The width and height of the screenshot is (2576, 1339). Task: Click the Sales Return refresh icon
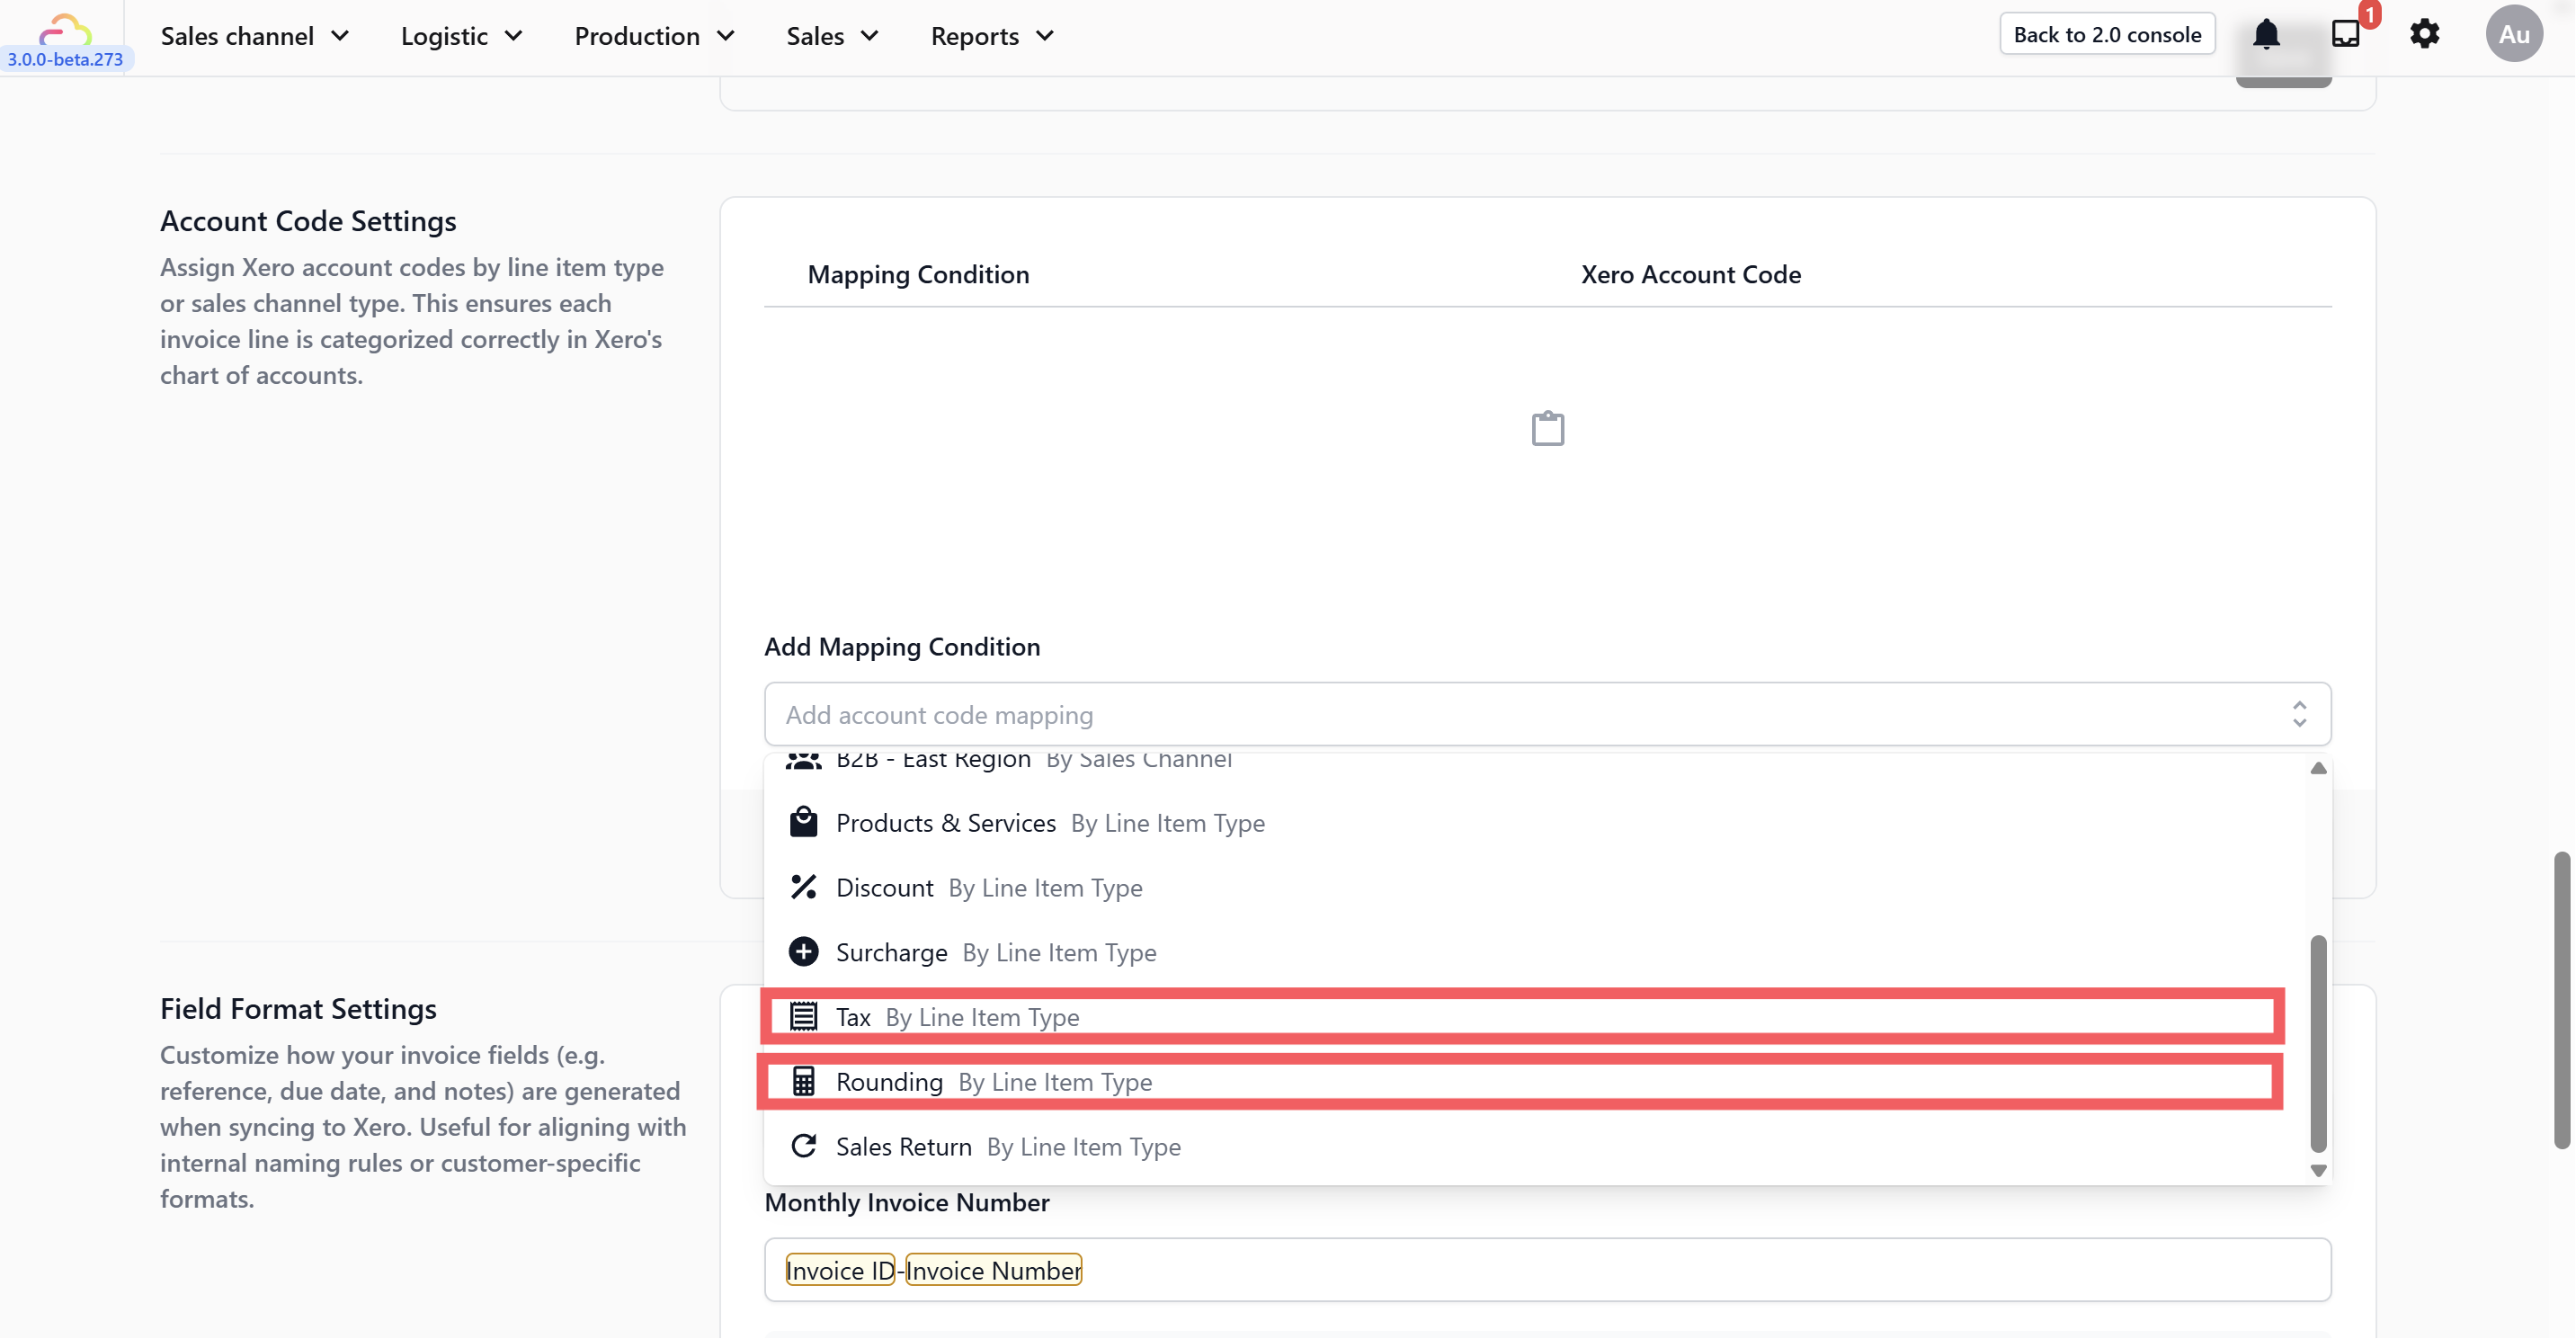(803, 1146)
